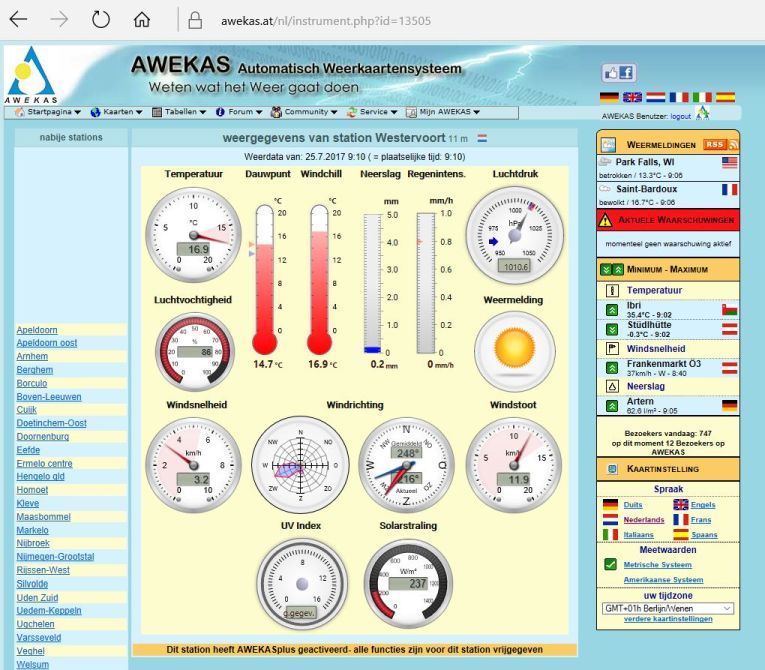The image size is (765, 670).
Task: Open the Kleve station link
Action: pos(28,503)
